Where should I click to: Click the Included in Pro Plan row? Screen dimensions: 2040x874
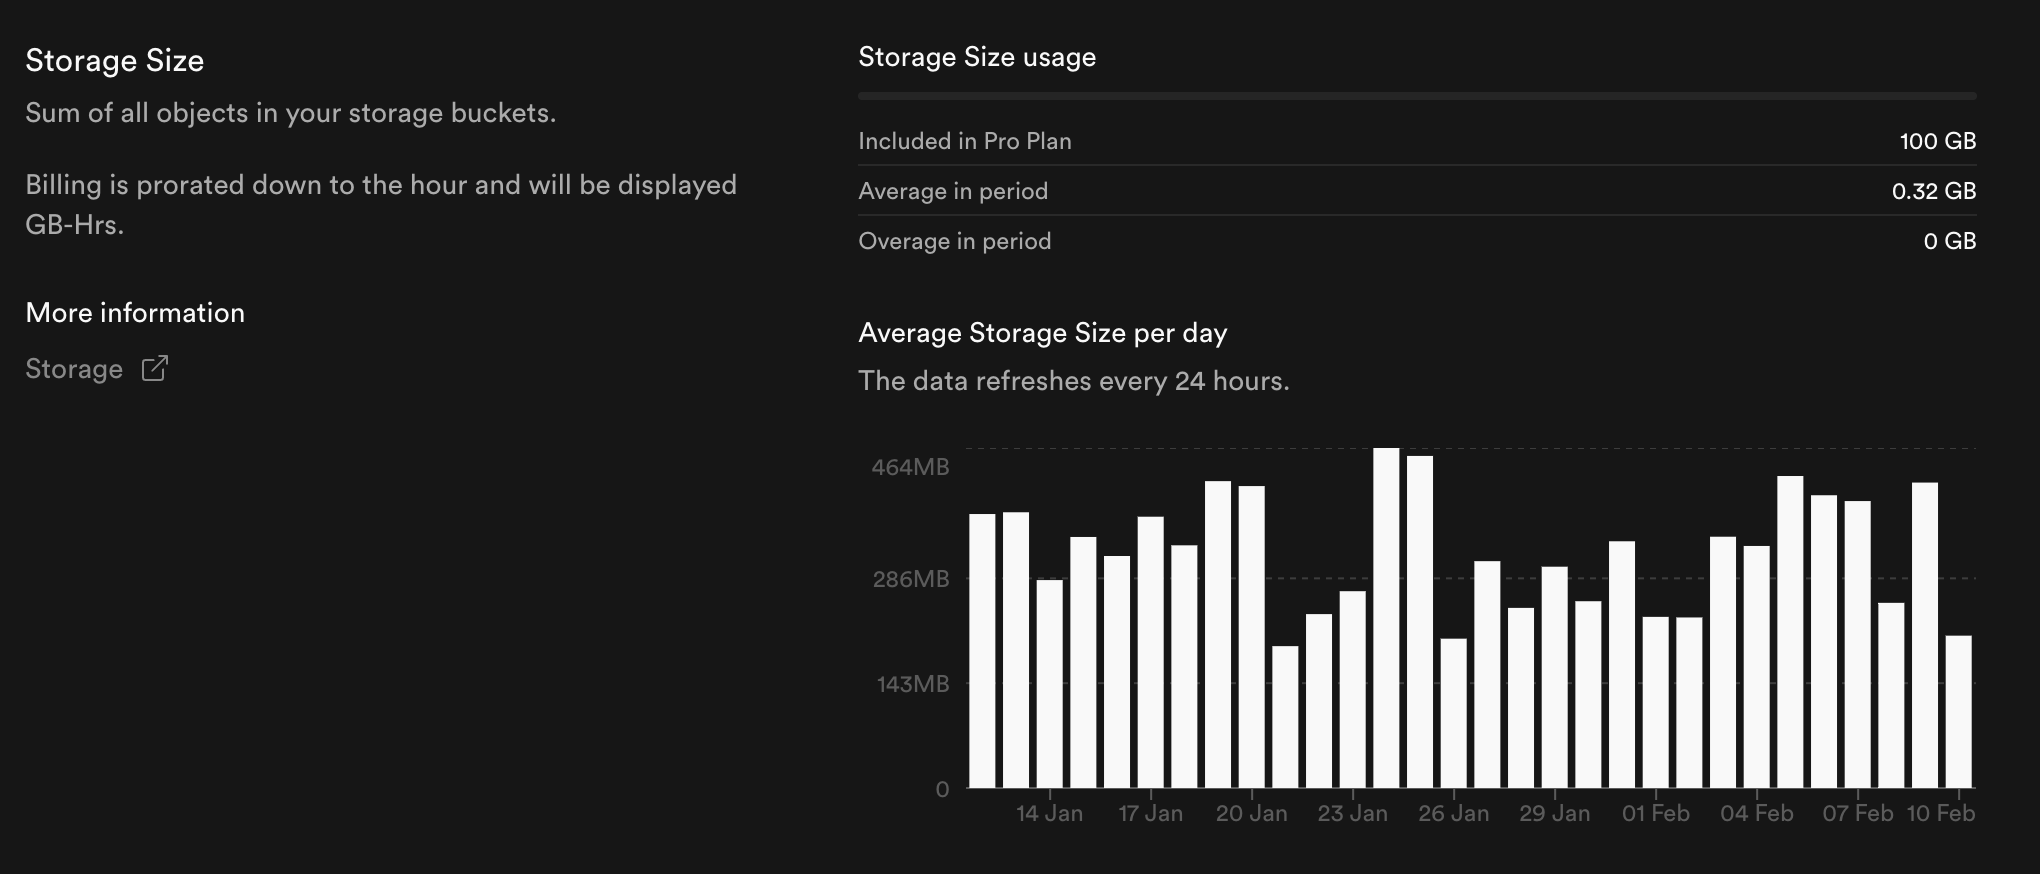point(1417,141)
